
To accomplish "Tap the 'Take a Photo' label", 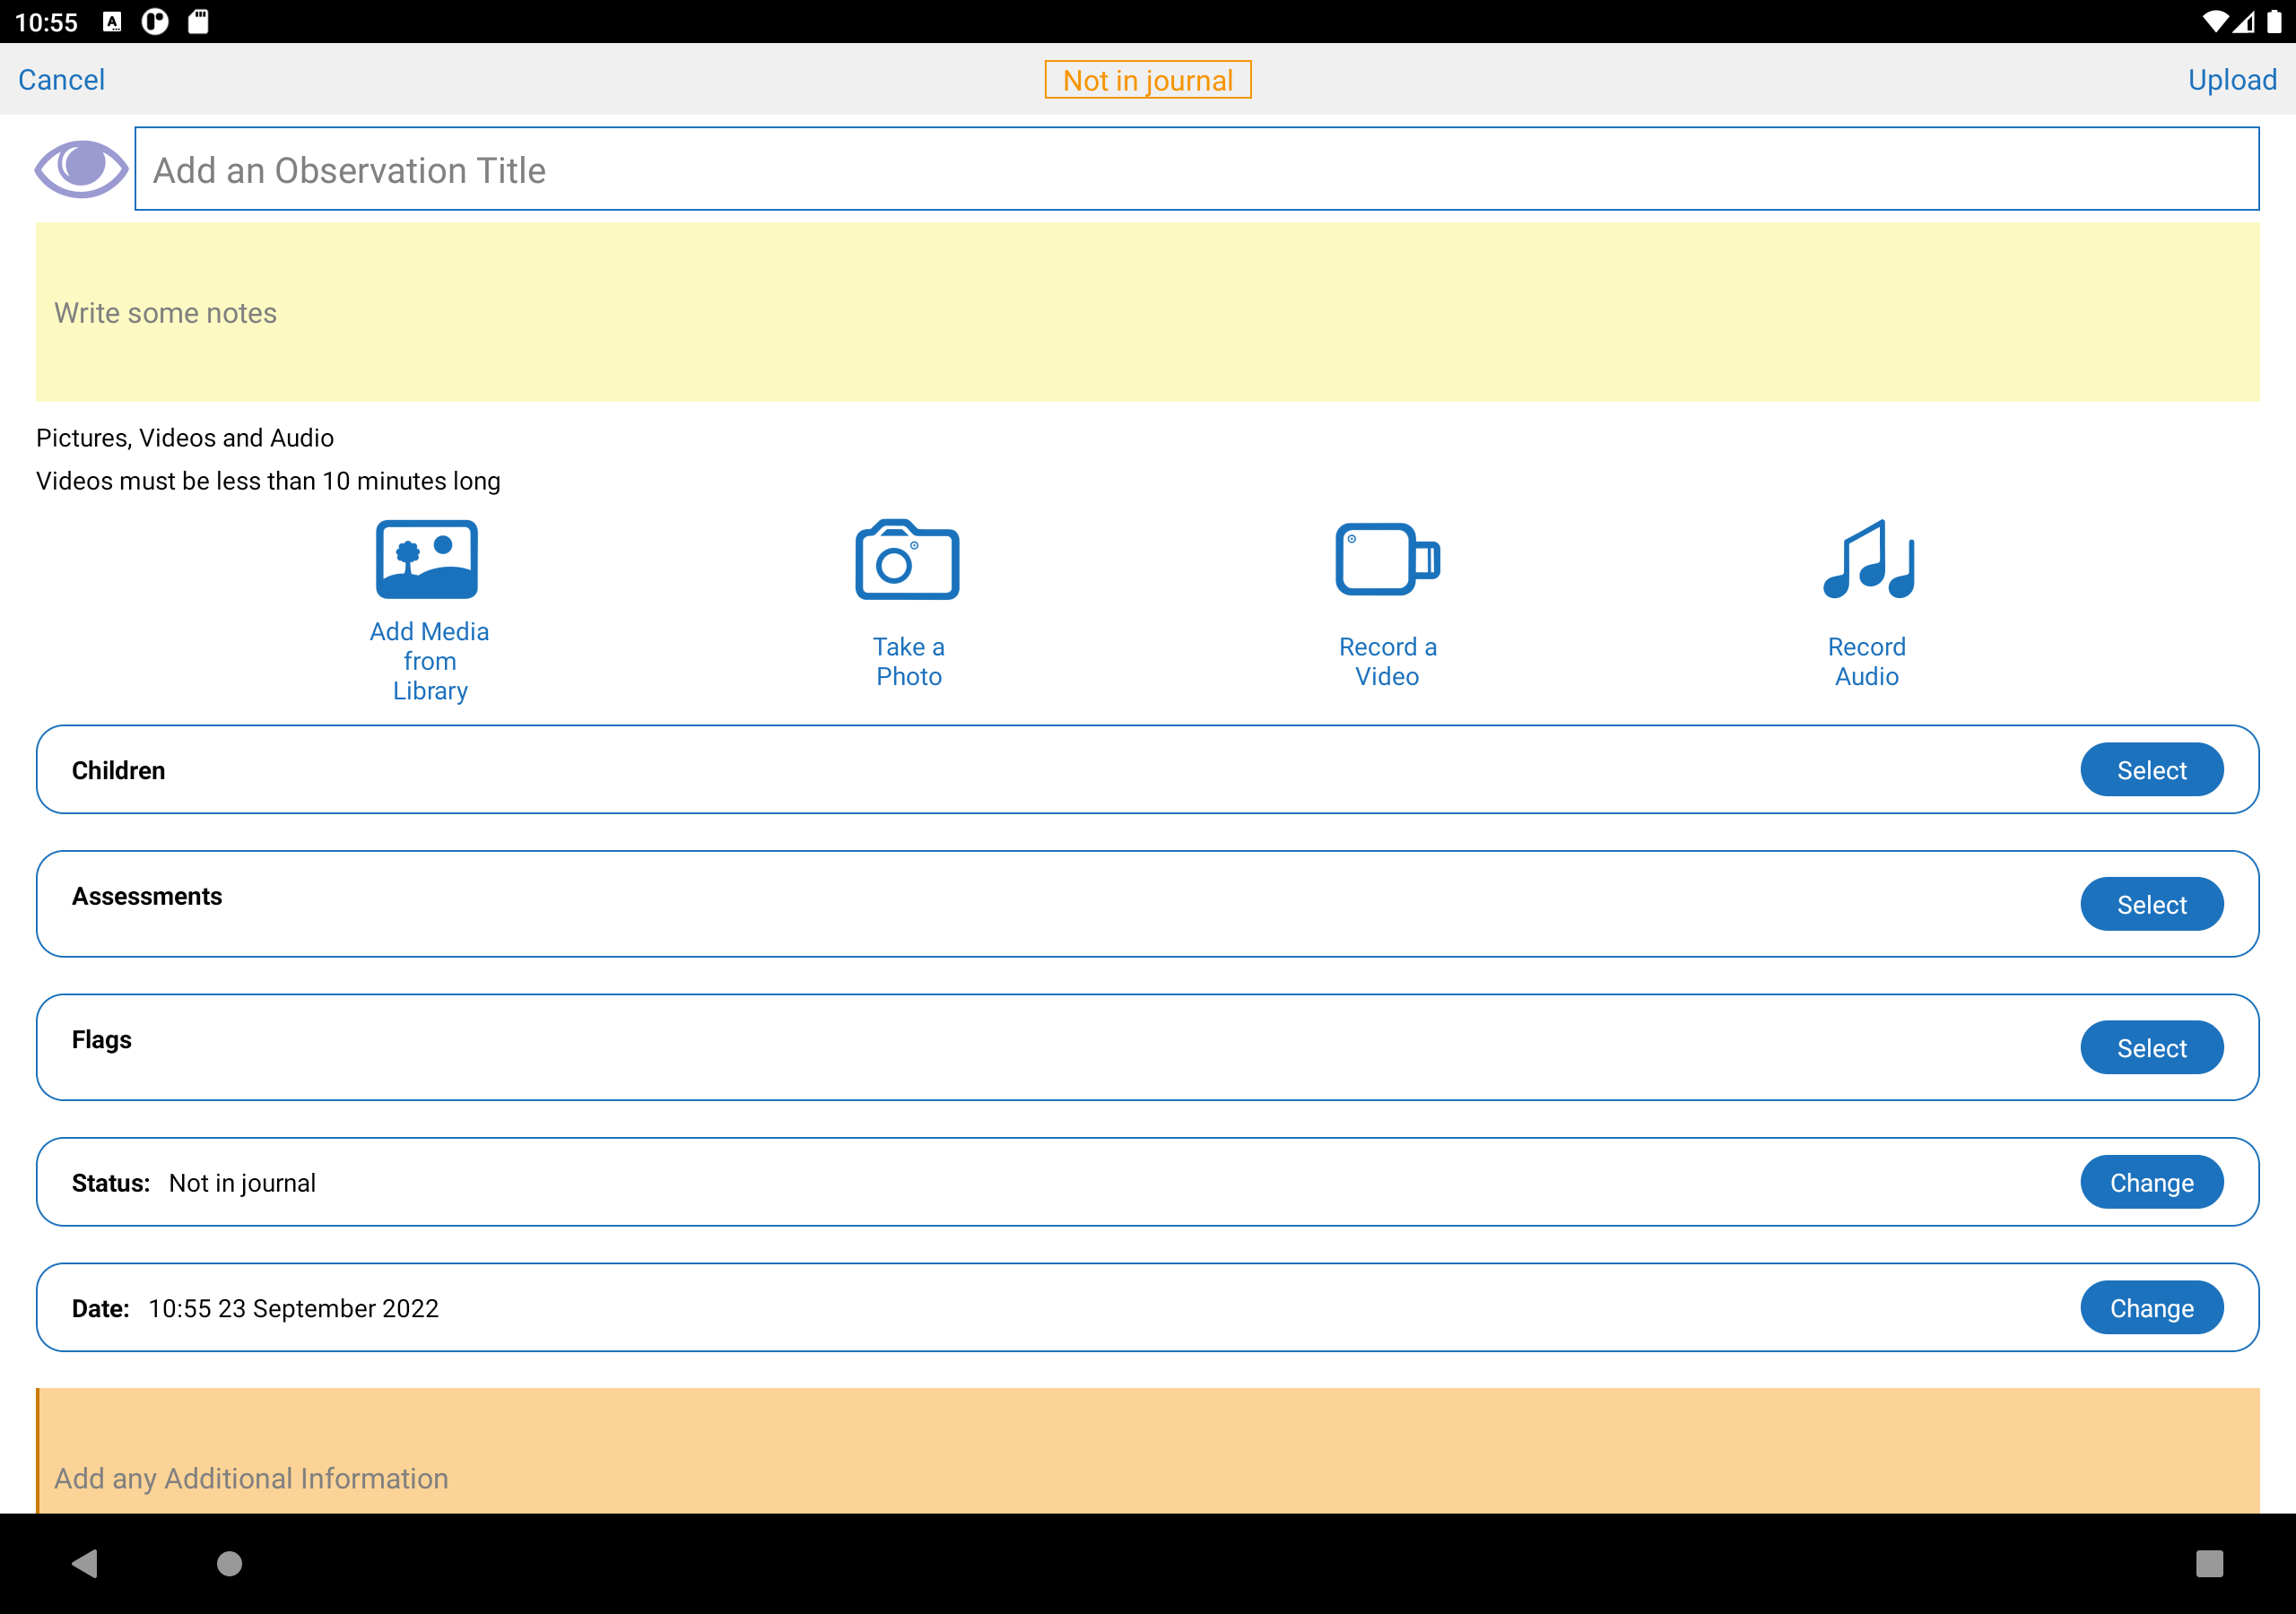I will 909,661.
